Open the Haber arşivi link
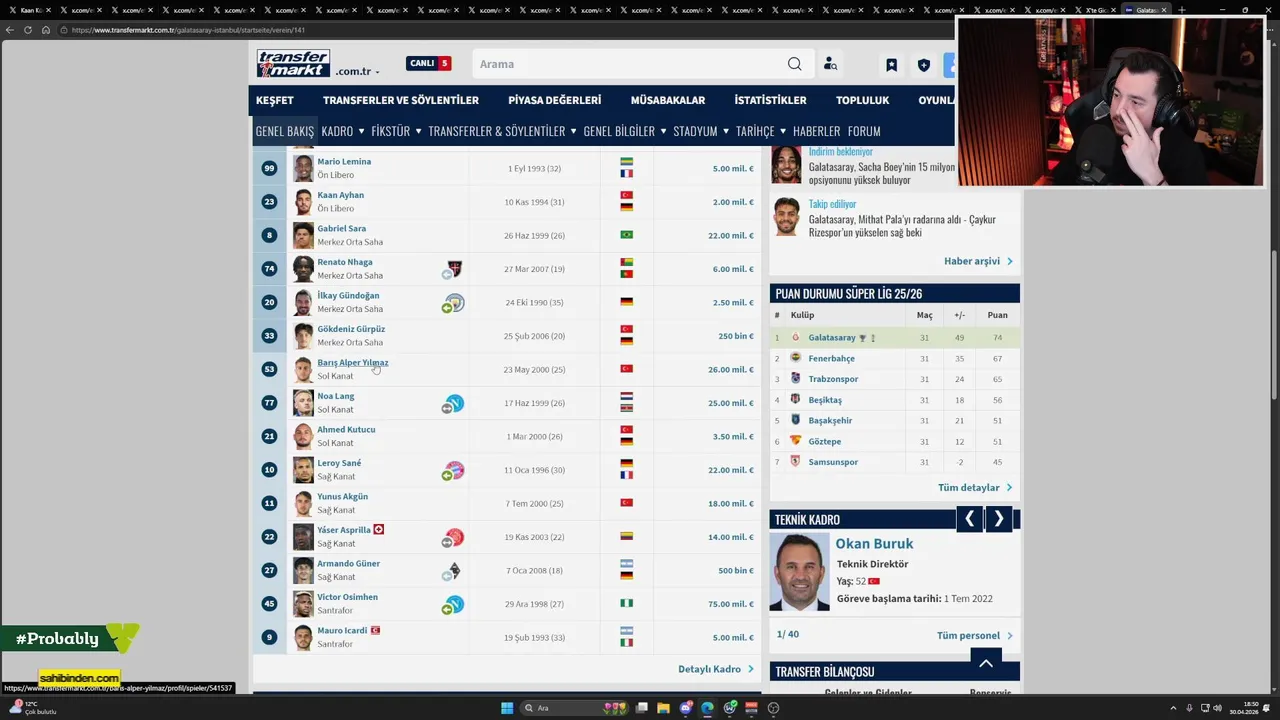The width and height of the screenshot is (1280, 720). (x=978, y=261)
